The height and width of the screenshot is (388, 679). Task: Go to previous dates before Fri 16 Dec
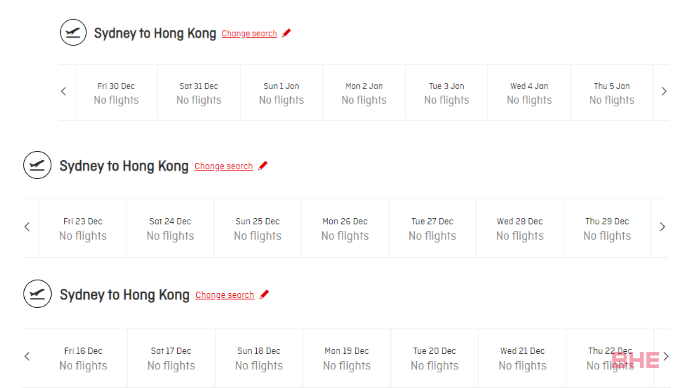[27, 356]
